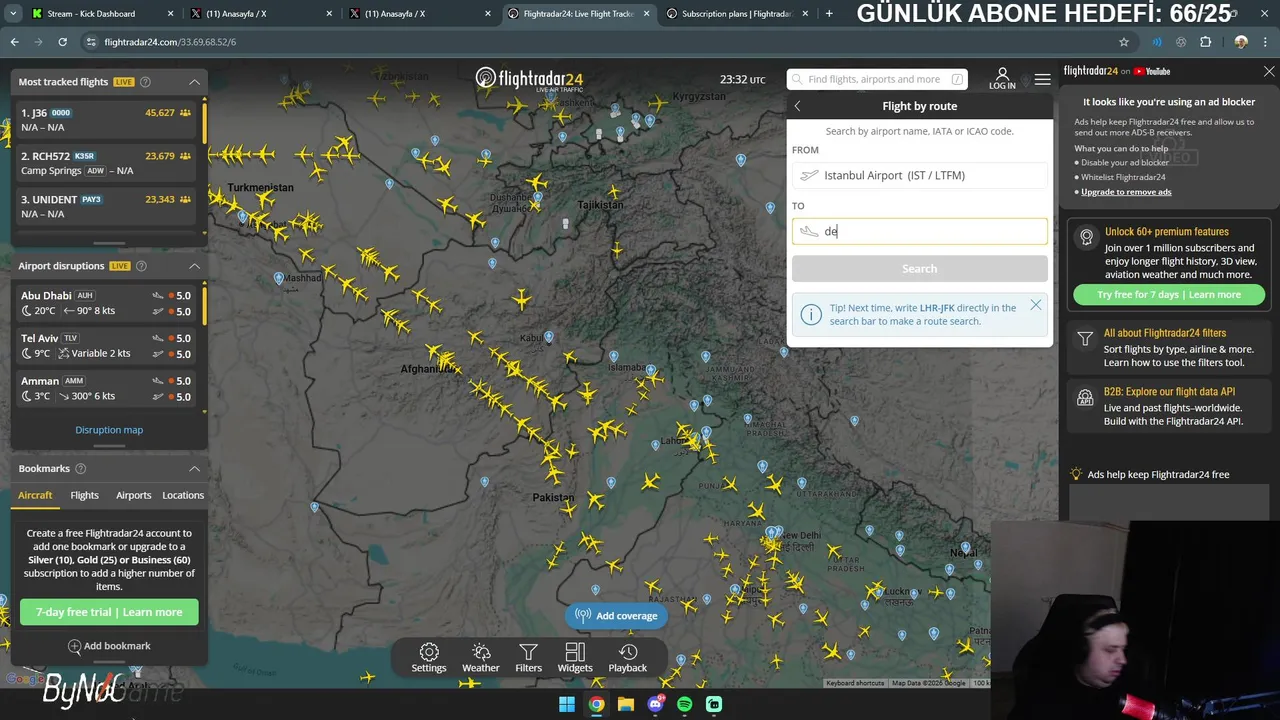The width and height of the screenshot is (1280, 720).
Task: Click the 7-day free trial button
Action: (x=109, y=612)
